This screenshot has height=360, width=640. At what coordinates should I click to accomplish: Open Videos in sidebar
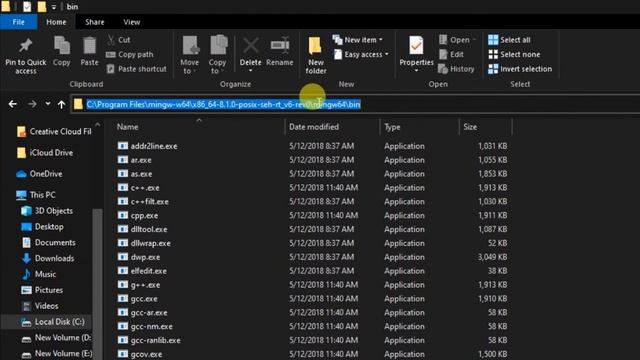40,306
